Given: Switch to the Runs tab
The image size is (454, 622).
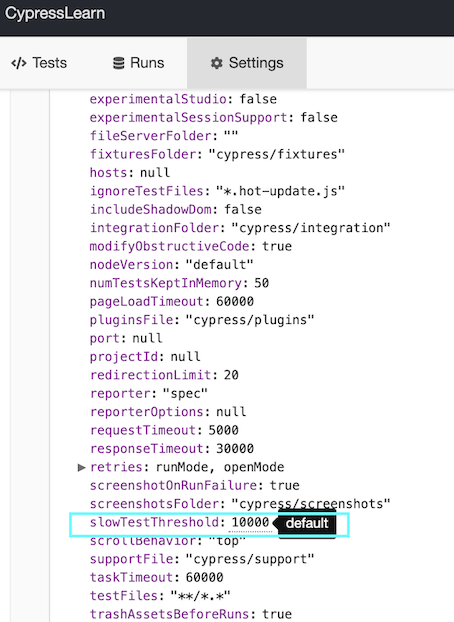Looking at the screenshot, I should pyautogui.click(x=139, y=63).
